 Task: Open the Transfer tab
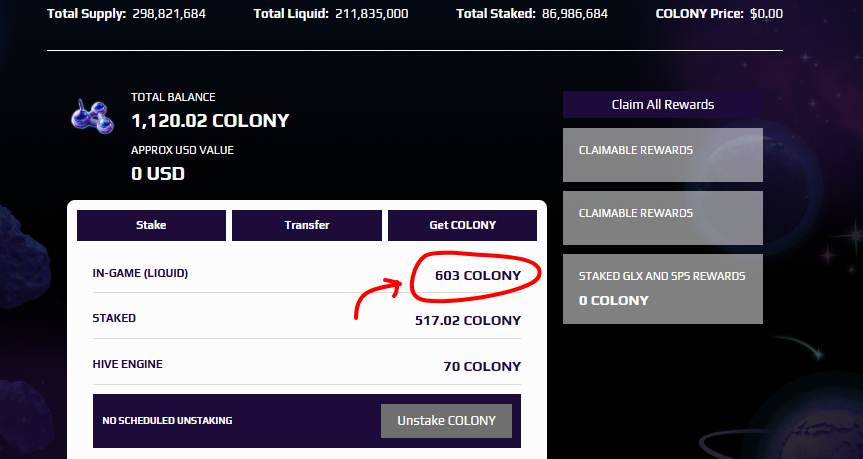coord(306,225)
